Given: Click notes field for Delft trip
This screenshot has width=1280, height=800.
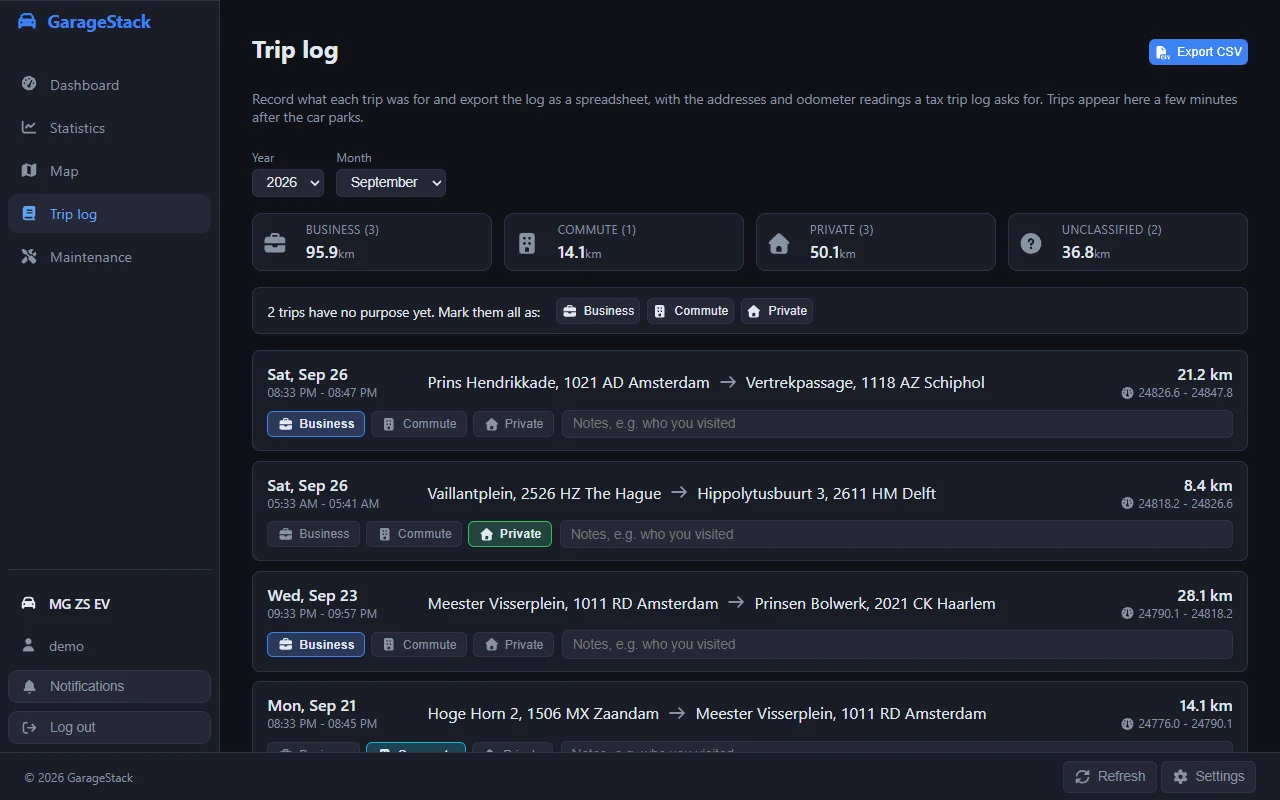Looking at the screenshot, I should pos(896,534).
